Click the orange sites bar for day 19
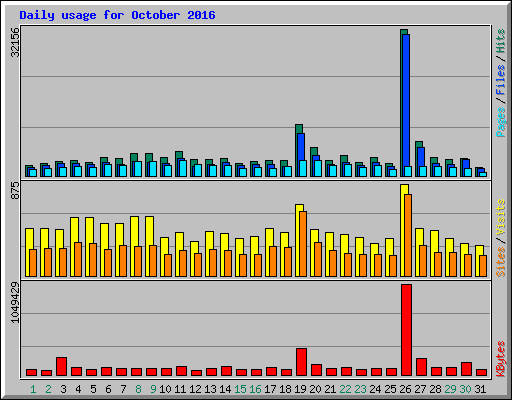 pos(303,244)
